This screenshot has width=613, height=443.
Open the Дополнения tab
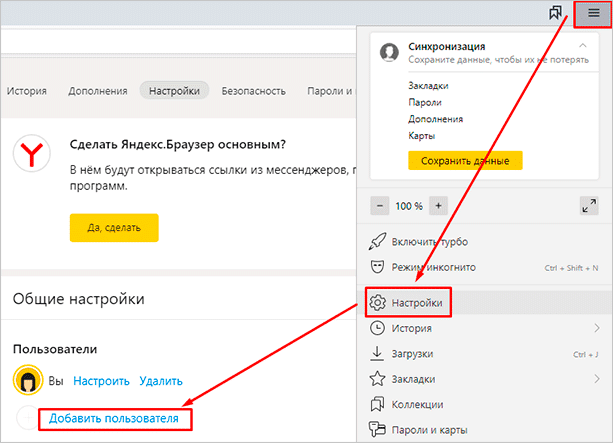97,91
